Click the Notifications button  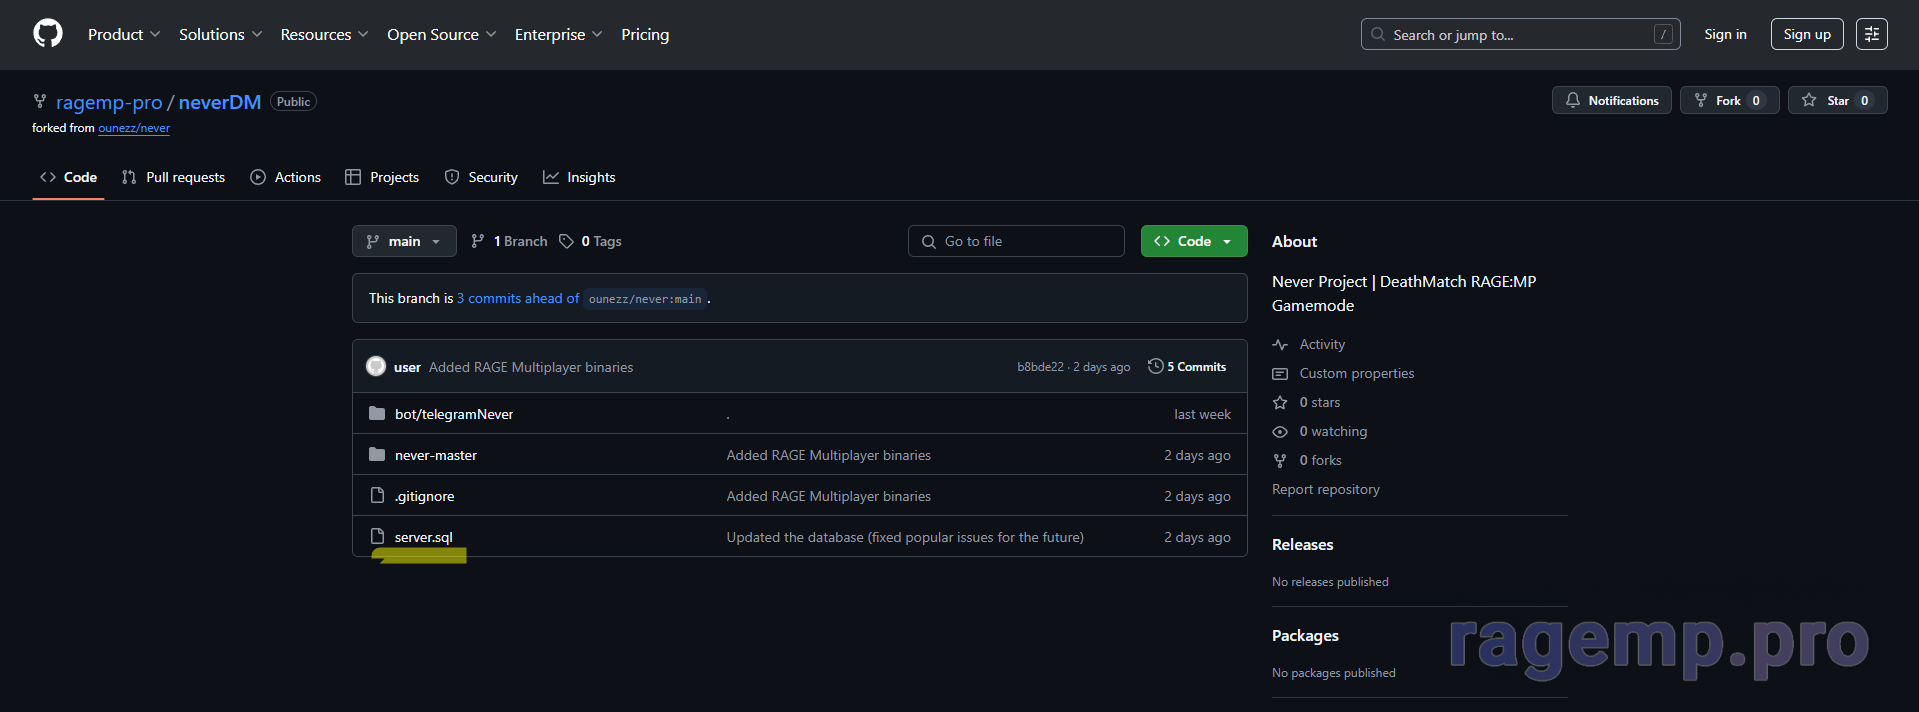pyautogui.click(x=1612, y=100)
